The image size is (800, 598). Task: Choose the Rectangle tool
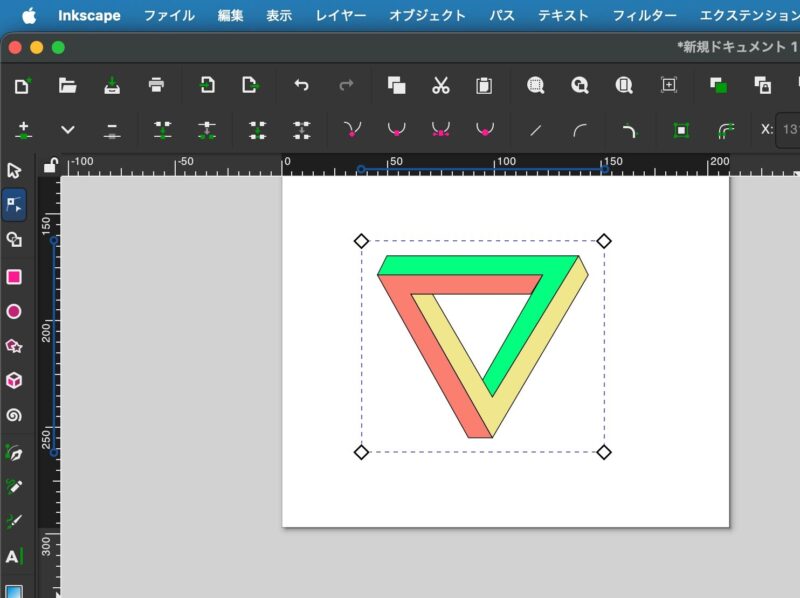tap(14, 277)
